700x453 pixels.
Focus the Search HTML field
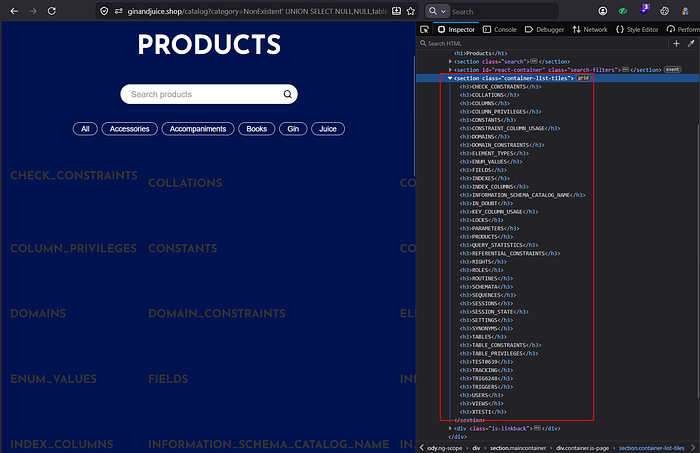pos(542,43)
